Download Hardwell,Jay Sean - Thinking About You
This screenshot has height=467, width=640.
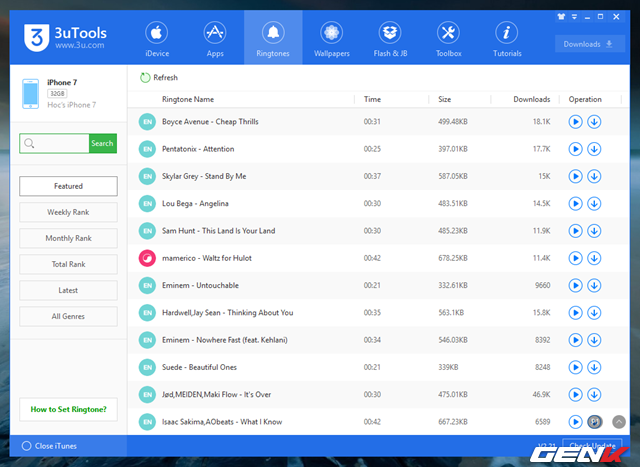pyautogui.click(x=594, y=313)
